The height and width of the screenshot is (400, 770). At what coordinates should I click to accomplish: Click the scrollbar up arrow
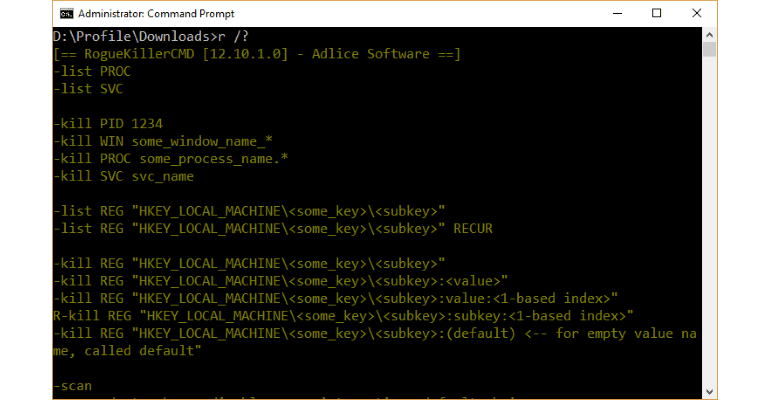point(709,35)
